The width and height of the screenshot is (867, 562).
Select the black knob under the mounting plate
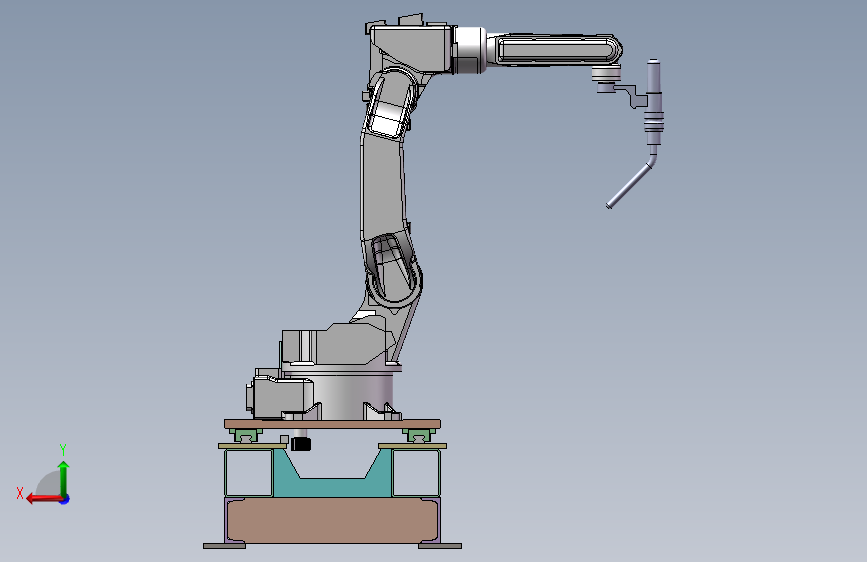tap(301, 444)
